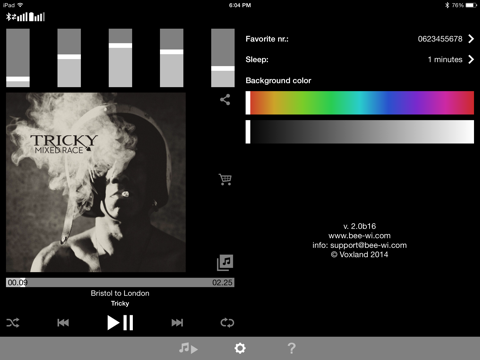Open the music library icon
The height and width of the screenshot is (360, 480).
click(x=225, y=263)
